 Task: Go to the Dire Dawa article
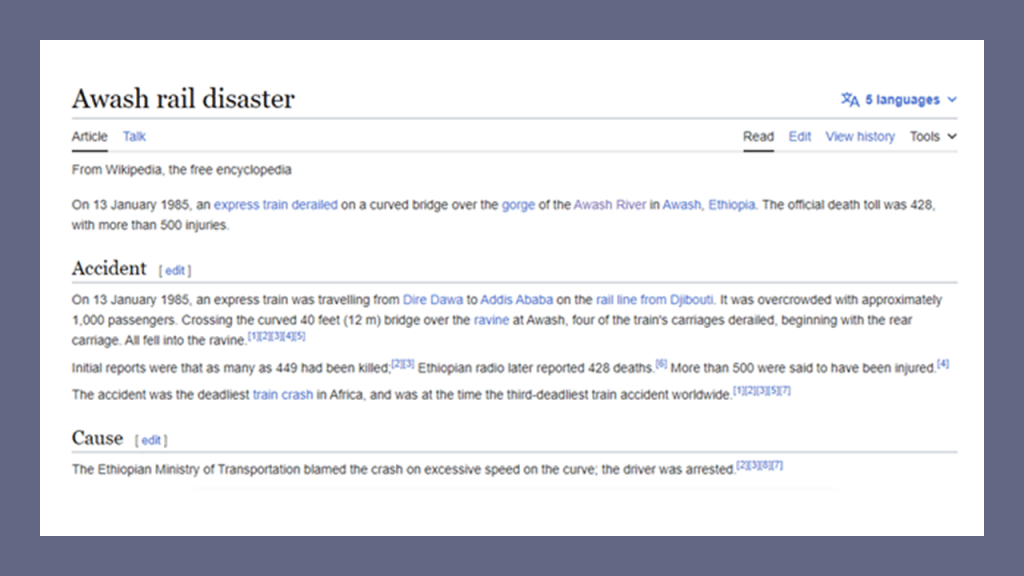pos(432,300)
